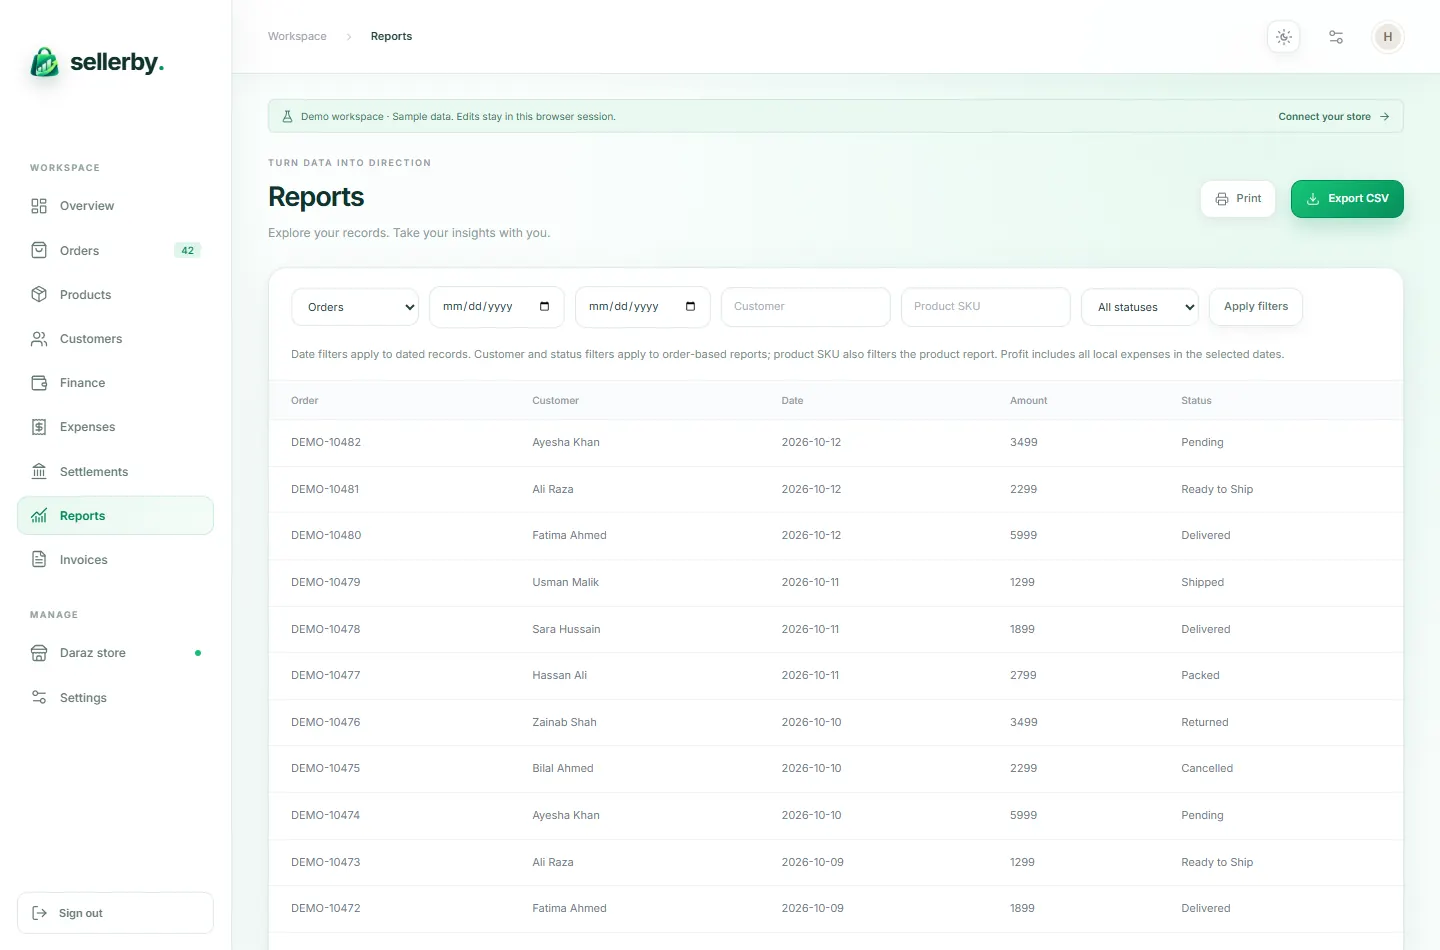Click customer name Usman Malik
This screenshot has height=950, width=1440.
[566, 582]
